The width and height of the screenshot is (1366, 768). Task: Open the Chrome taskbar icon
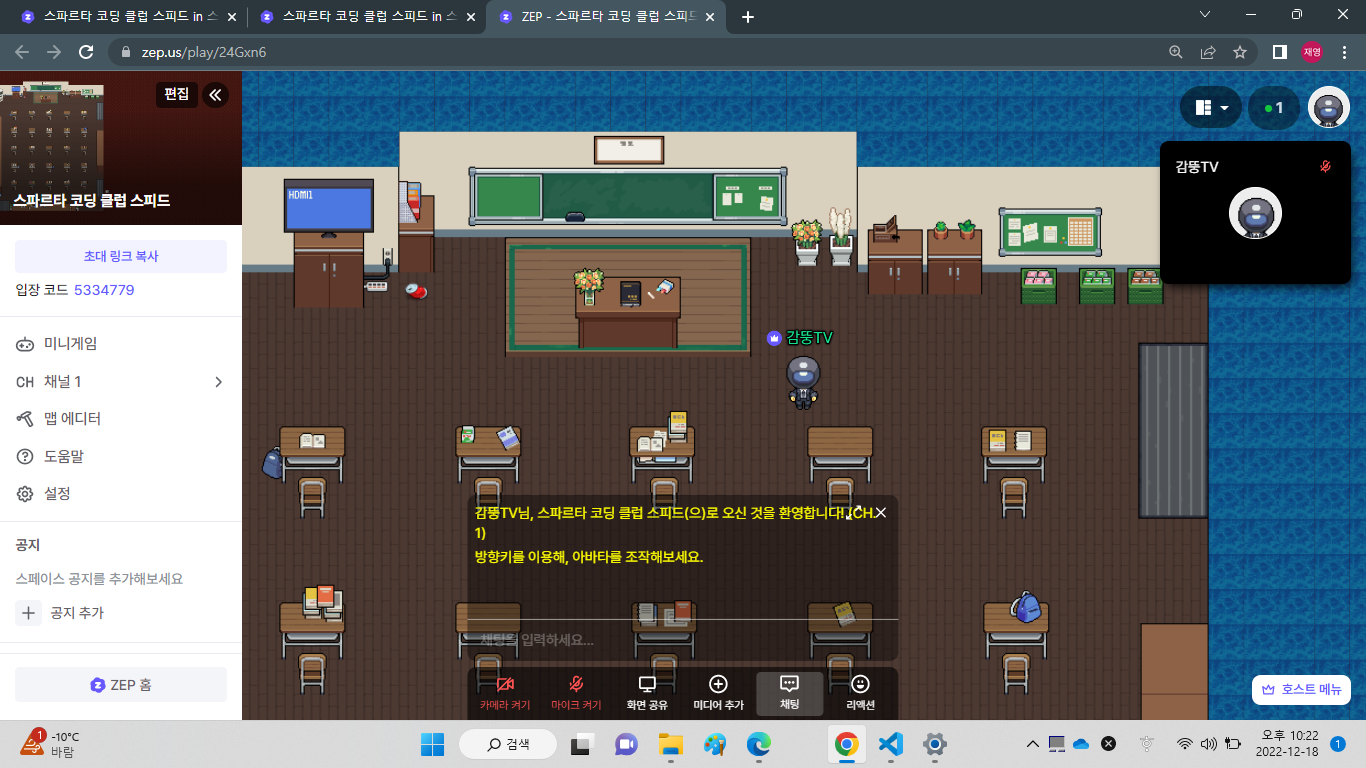[x=846, y=744]
